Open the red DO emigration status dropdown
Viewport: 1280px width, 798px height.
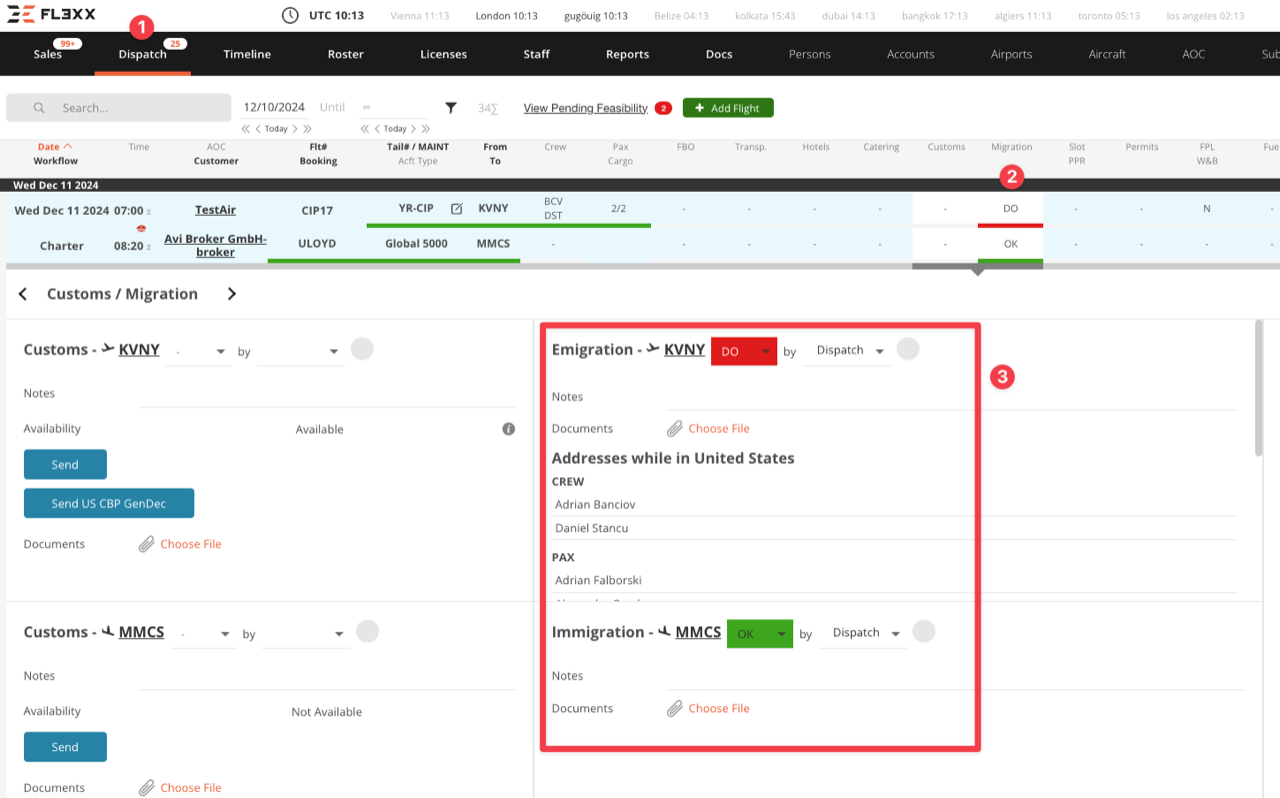[744, 351]
